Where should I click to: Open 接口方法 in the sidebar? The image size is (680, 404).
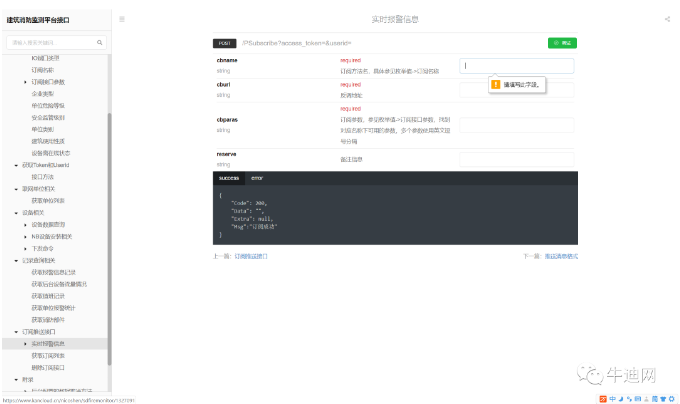pos(43,176)
